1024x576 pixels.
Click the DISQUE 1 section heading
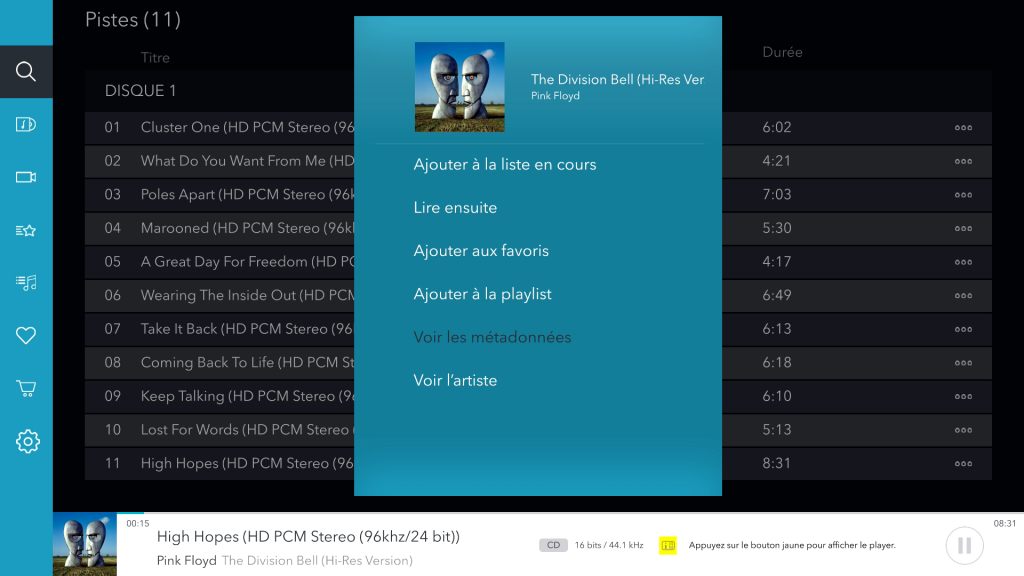140,91
